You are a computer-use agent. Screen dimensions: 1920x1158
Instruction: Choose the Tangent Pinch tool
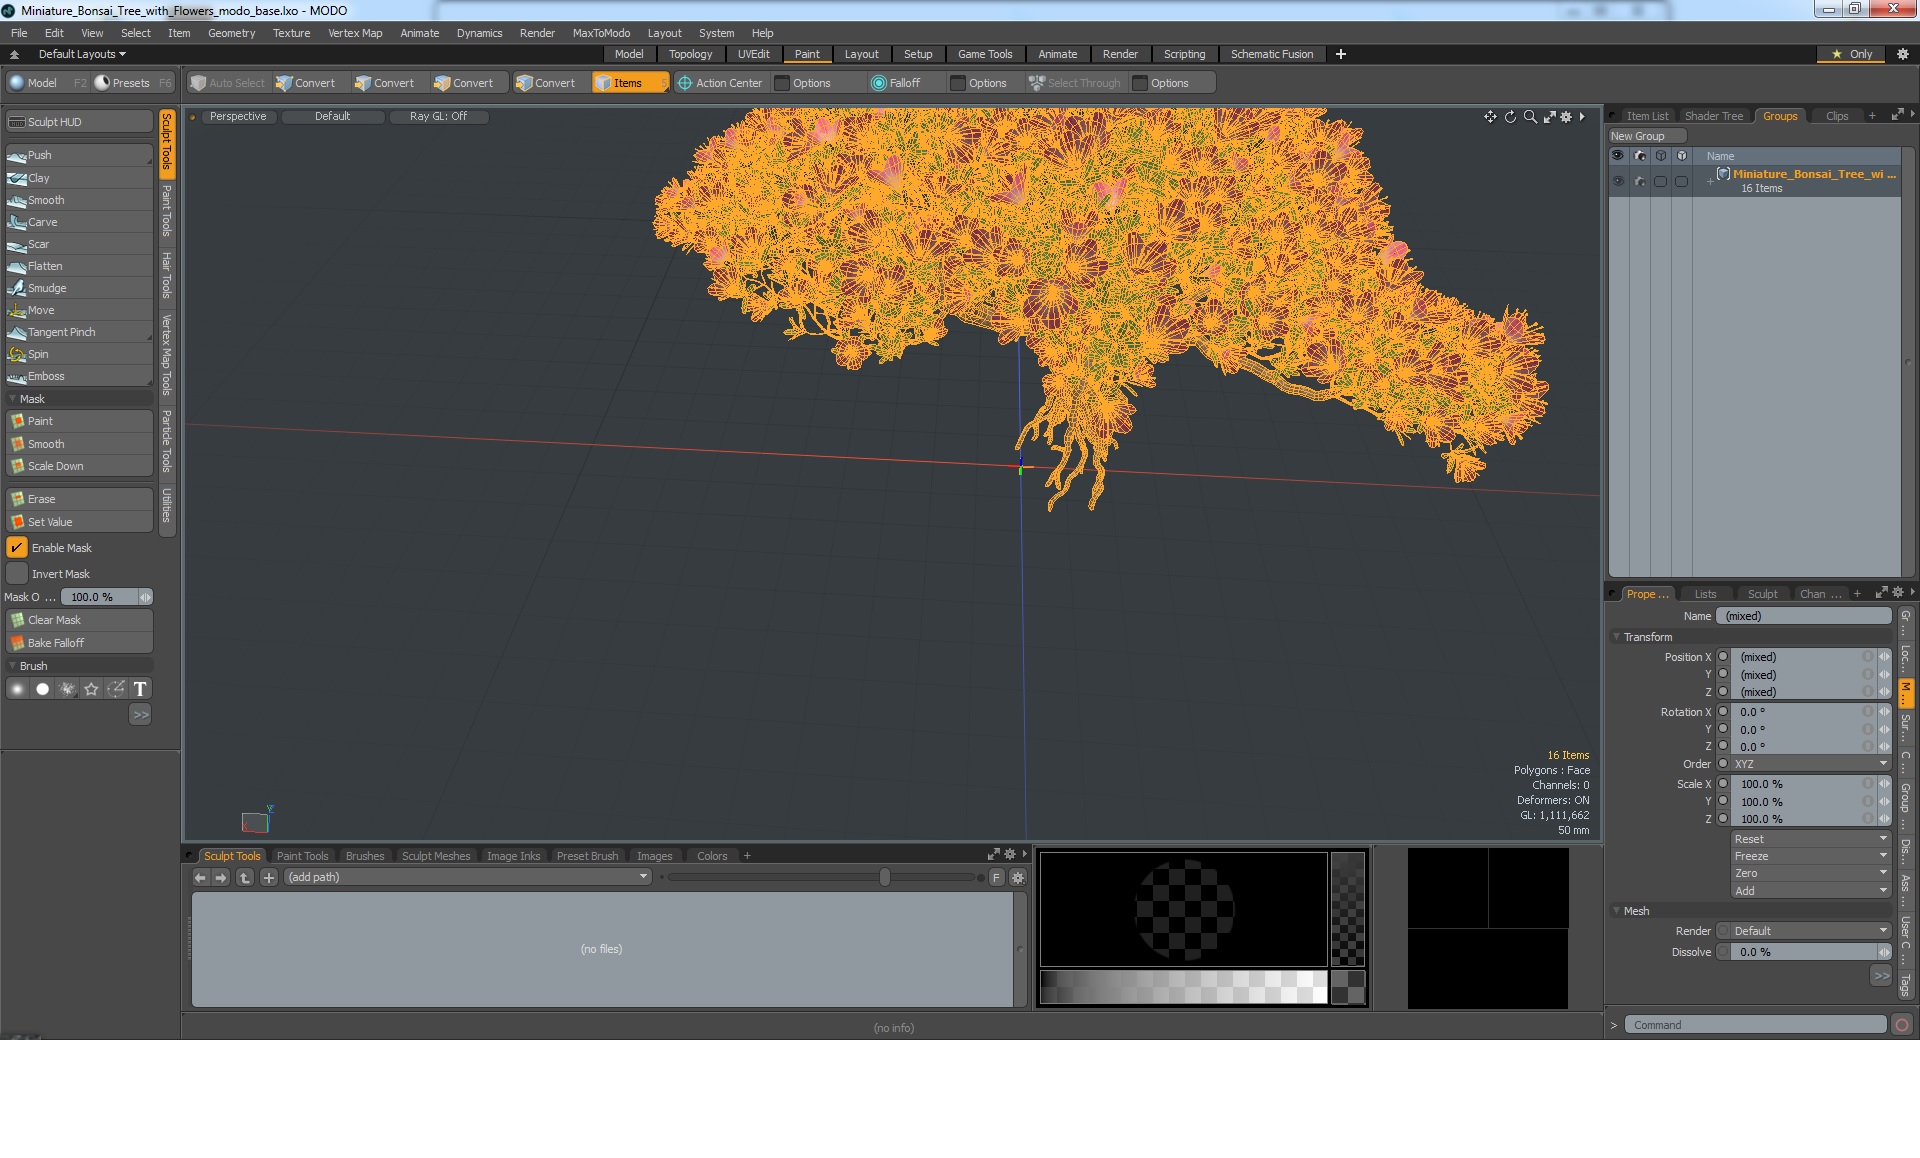coord(79,332)
